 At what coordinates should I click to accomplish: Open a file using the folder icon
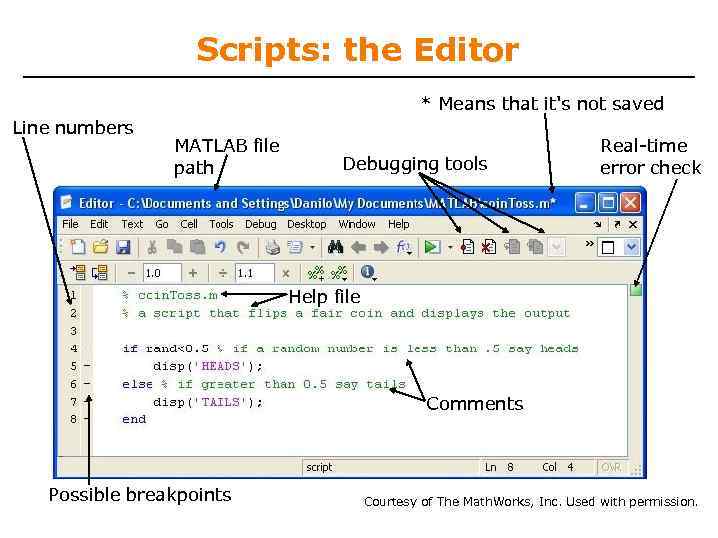click(100, 247)
